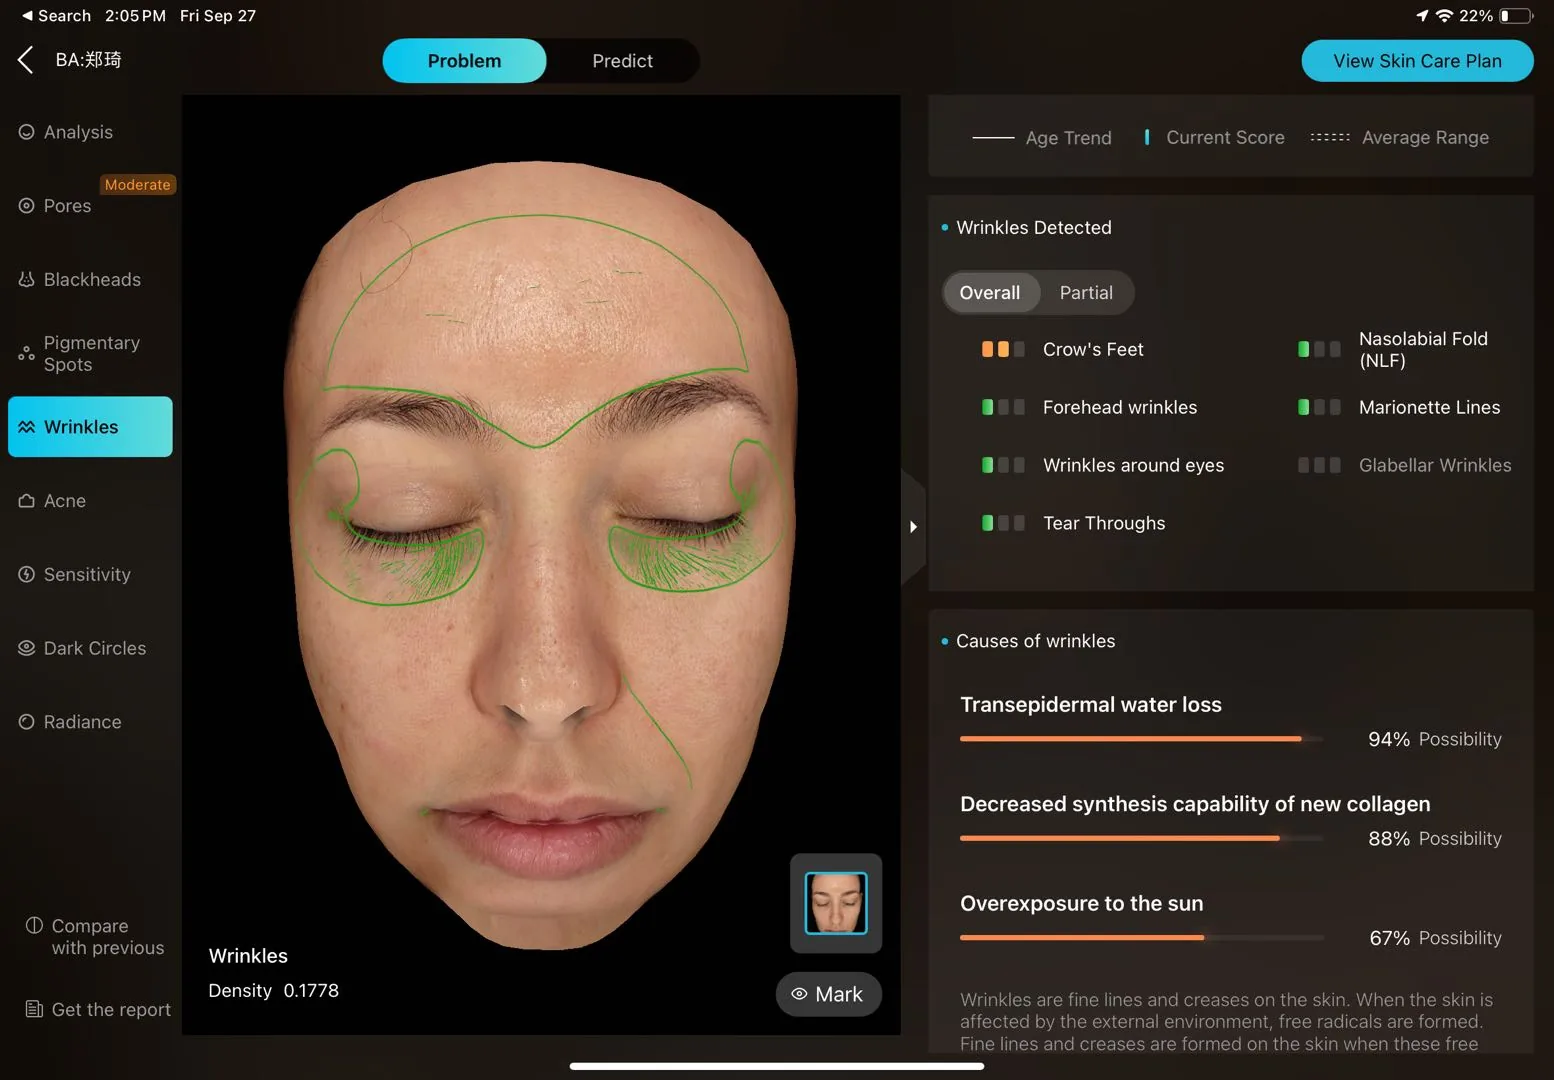Select the Partial wrinkles view
Screen dimensions: 1554x1080
[1086, 293]
